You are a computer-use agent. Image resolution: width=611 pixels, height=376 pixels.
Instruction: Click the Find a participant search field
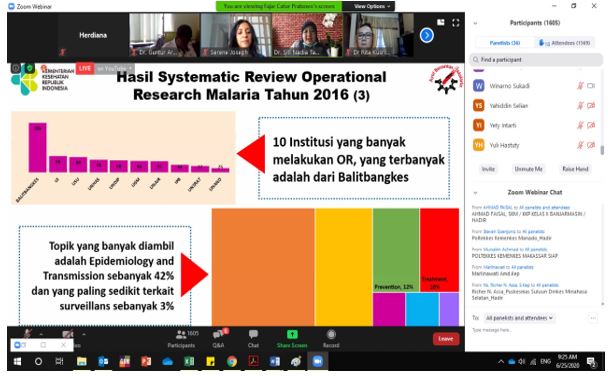[x=536, y=60]
